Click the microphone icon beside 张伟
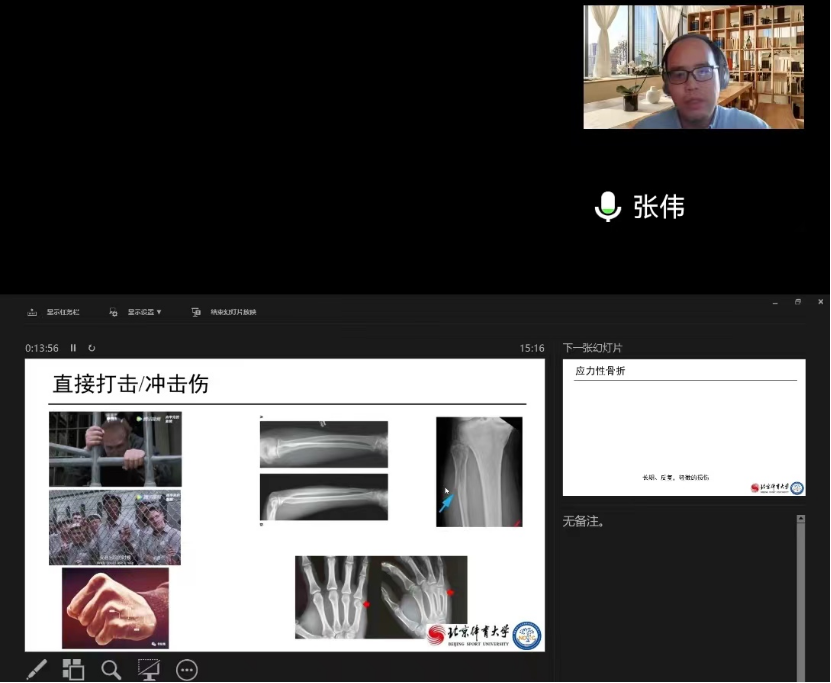Viewport: 831px width, 683px height. click(607, 207)
